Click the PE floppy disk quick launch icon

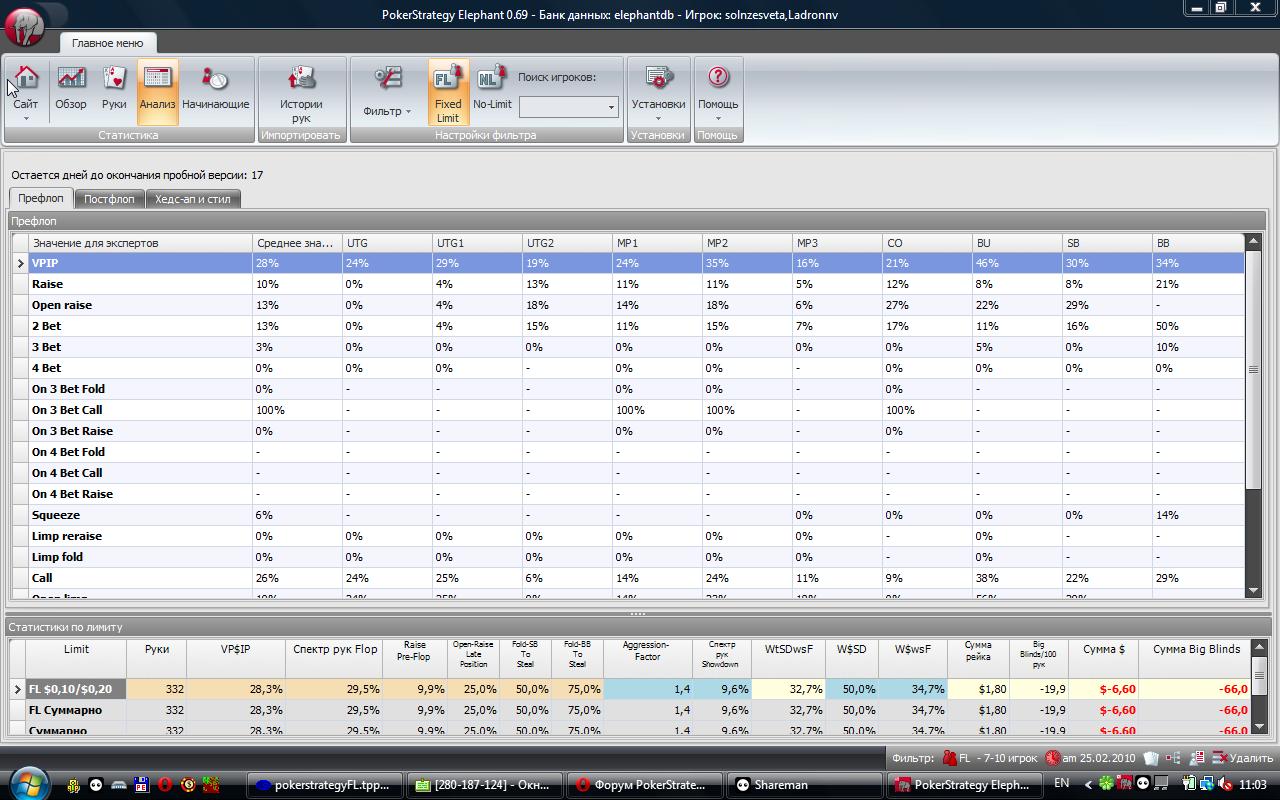(142, 785)
